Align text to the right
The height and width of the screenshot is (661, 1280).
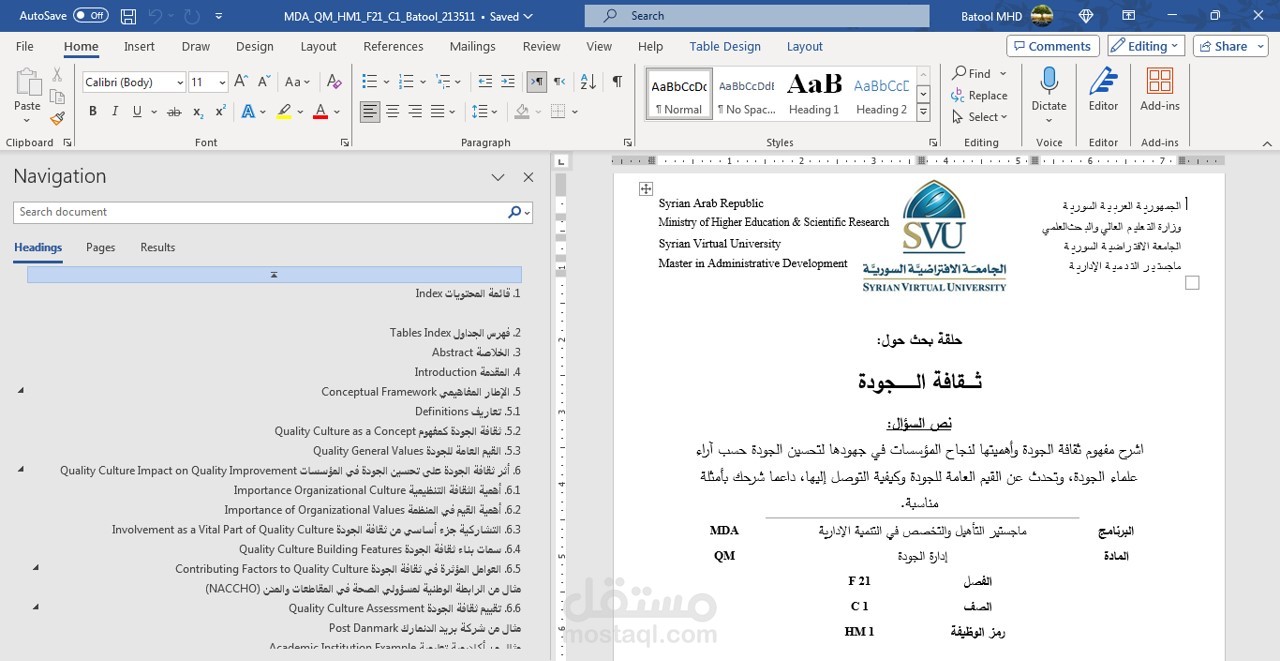pyautogui.click(x=415, y=111)
